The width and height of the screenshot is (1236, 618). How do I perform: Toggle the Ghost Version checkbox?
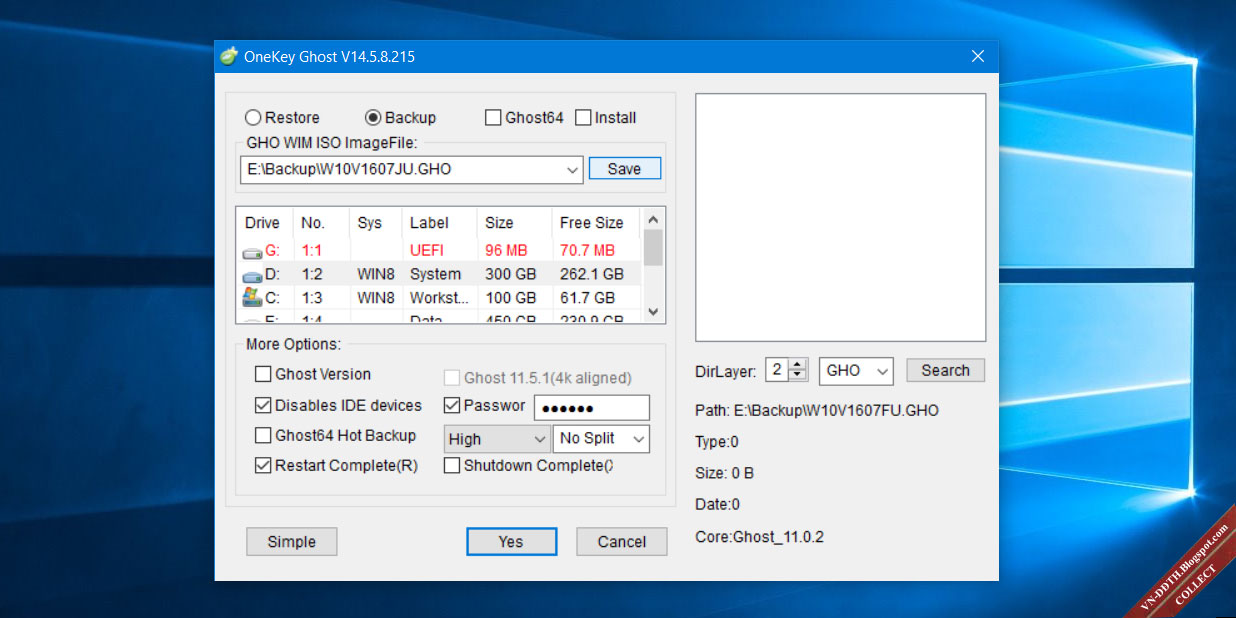263,374
